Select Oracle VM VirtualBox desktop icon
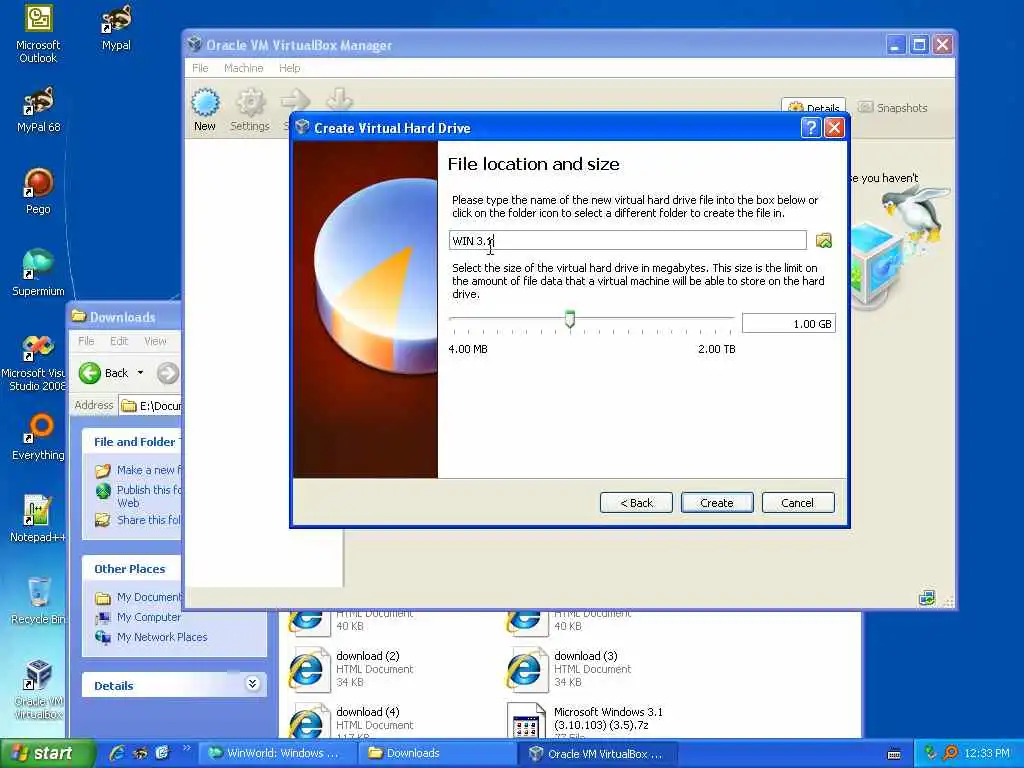 38,690
